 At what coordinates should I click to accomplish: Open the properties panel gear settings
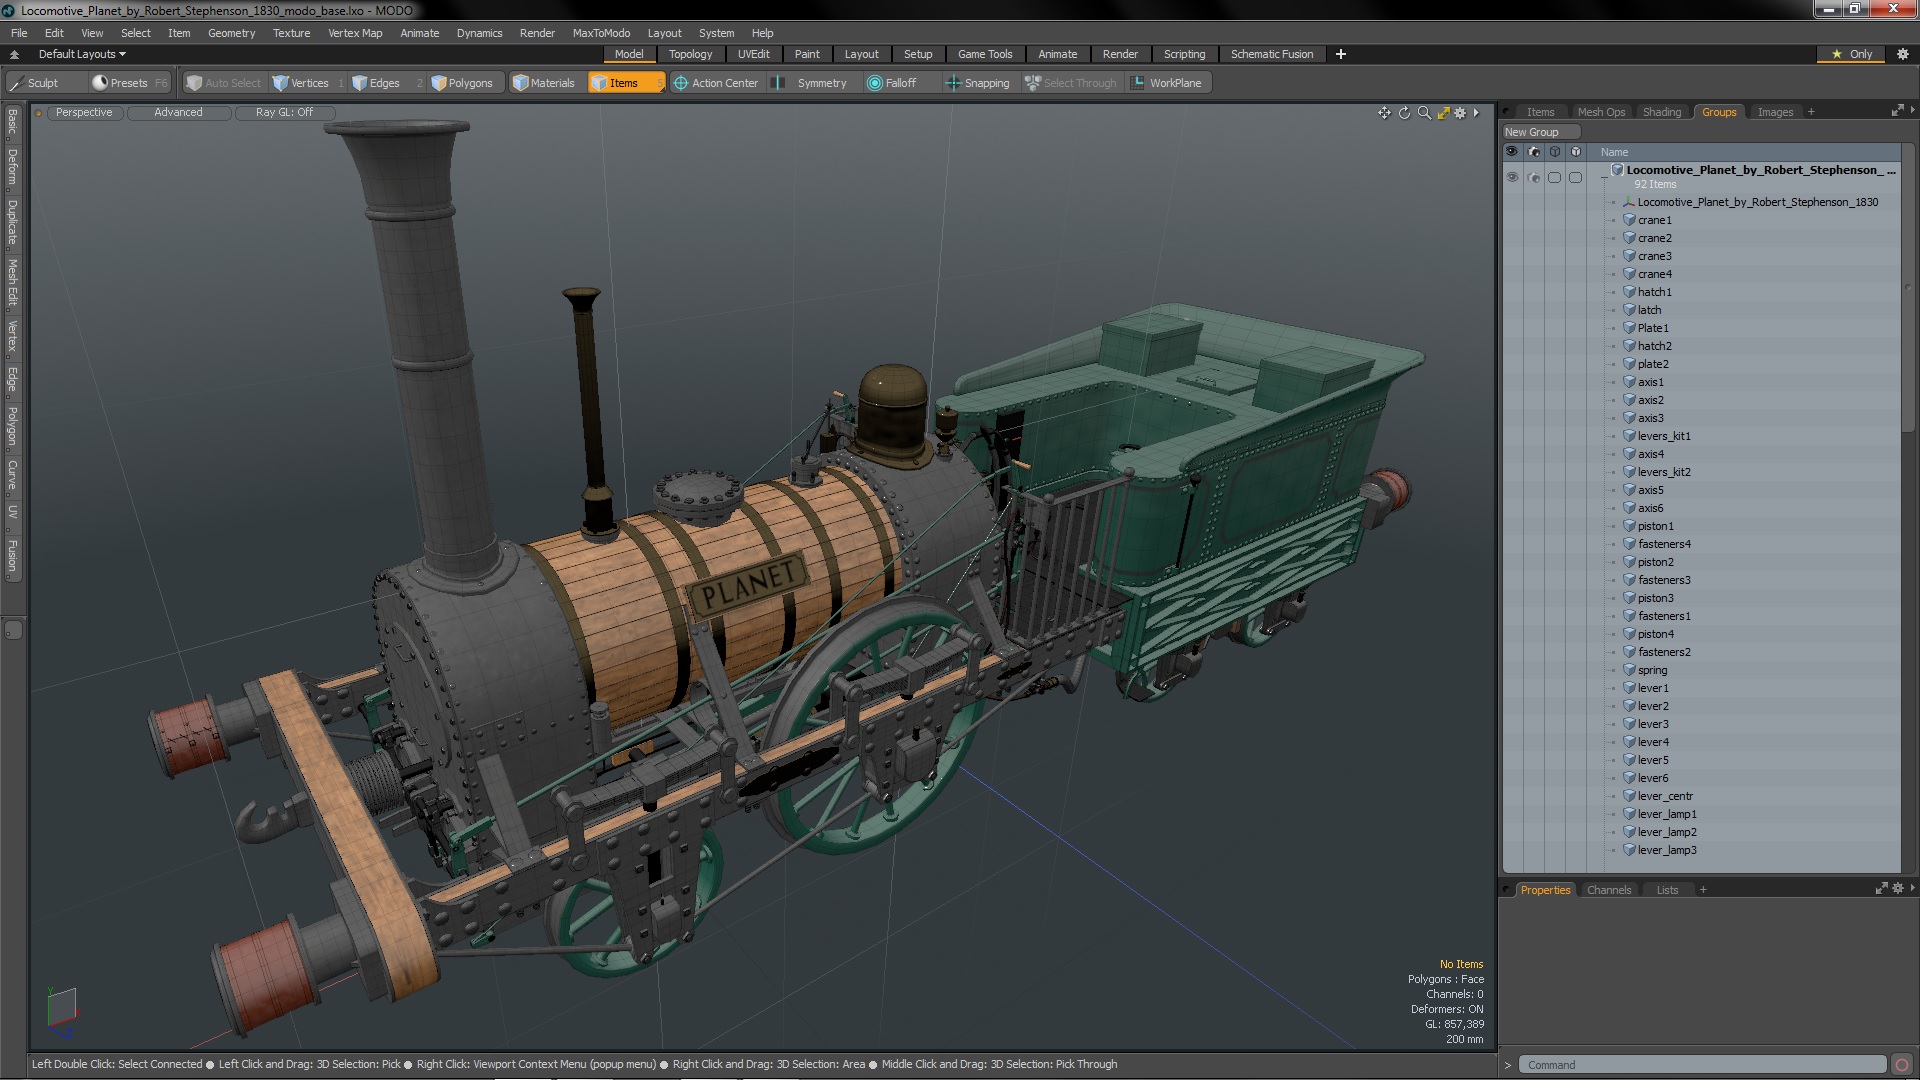(x=1897, y=888)
